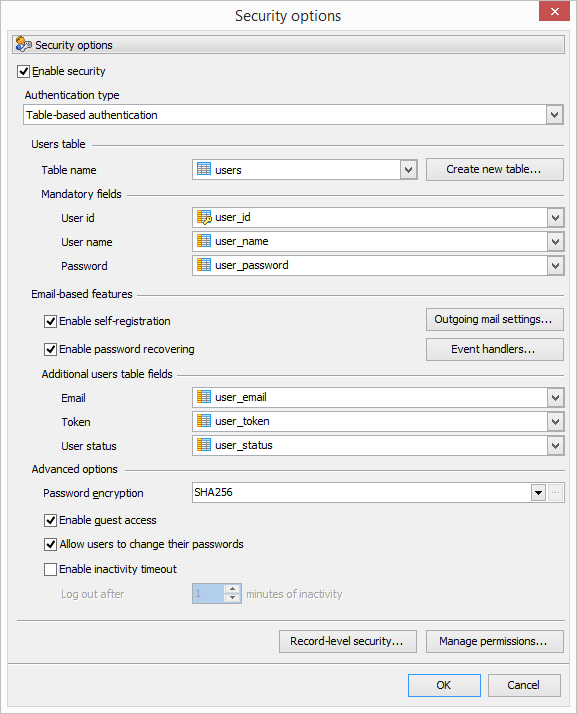This screenshot has width=577, height=714.
Task: Open the Password encryption SHA256 dropdown
Action: pyautogui.click(x=538, y=493)
